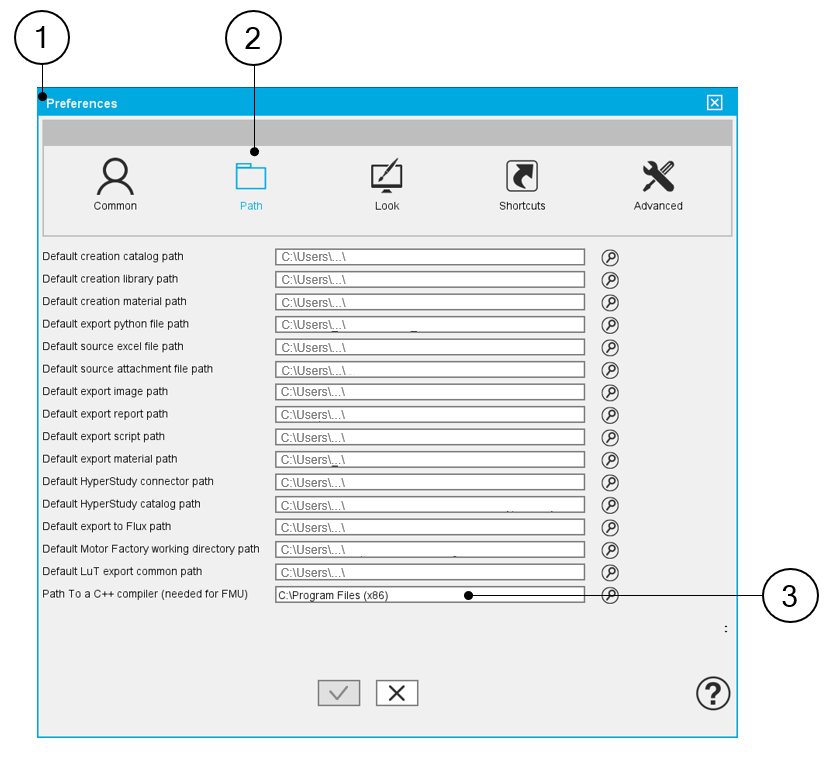833x761 pixels.
Task: Click the Path folder icon
Action: 251,177
